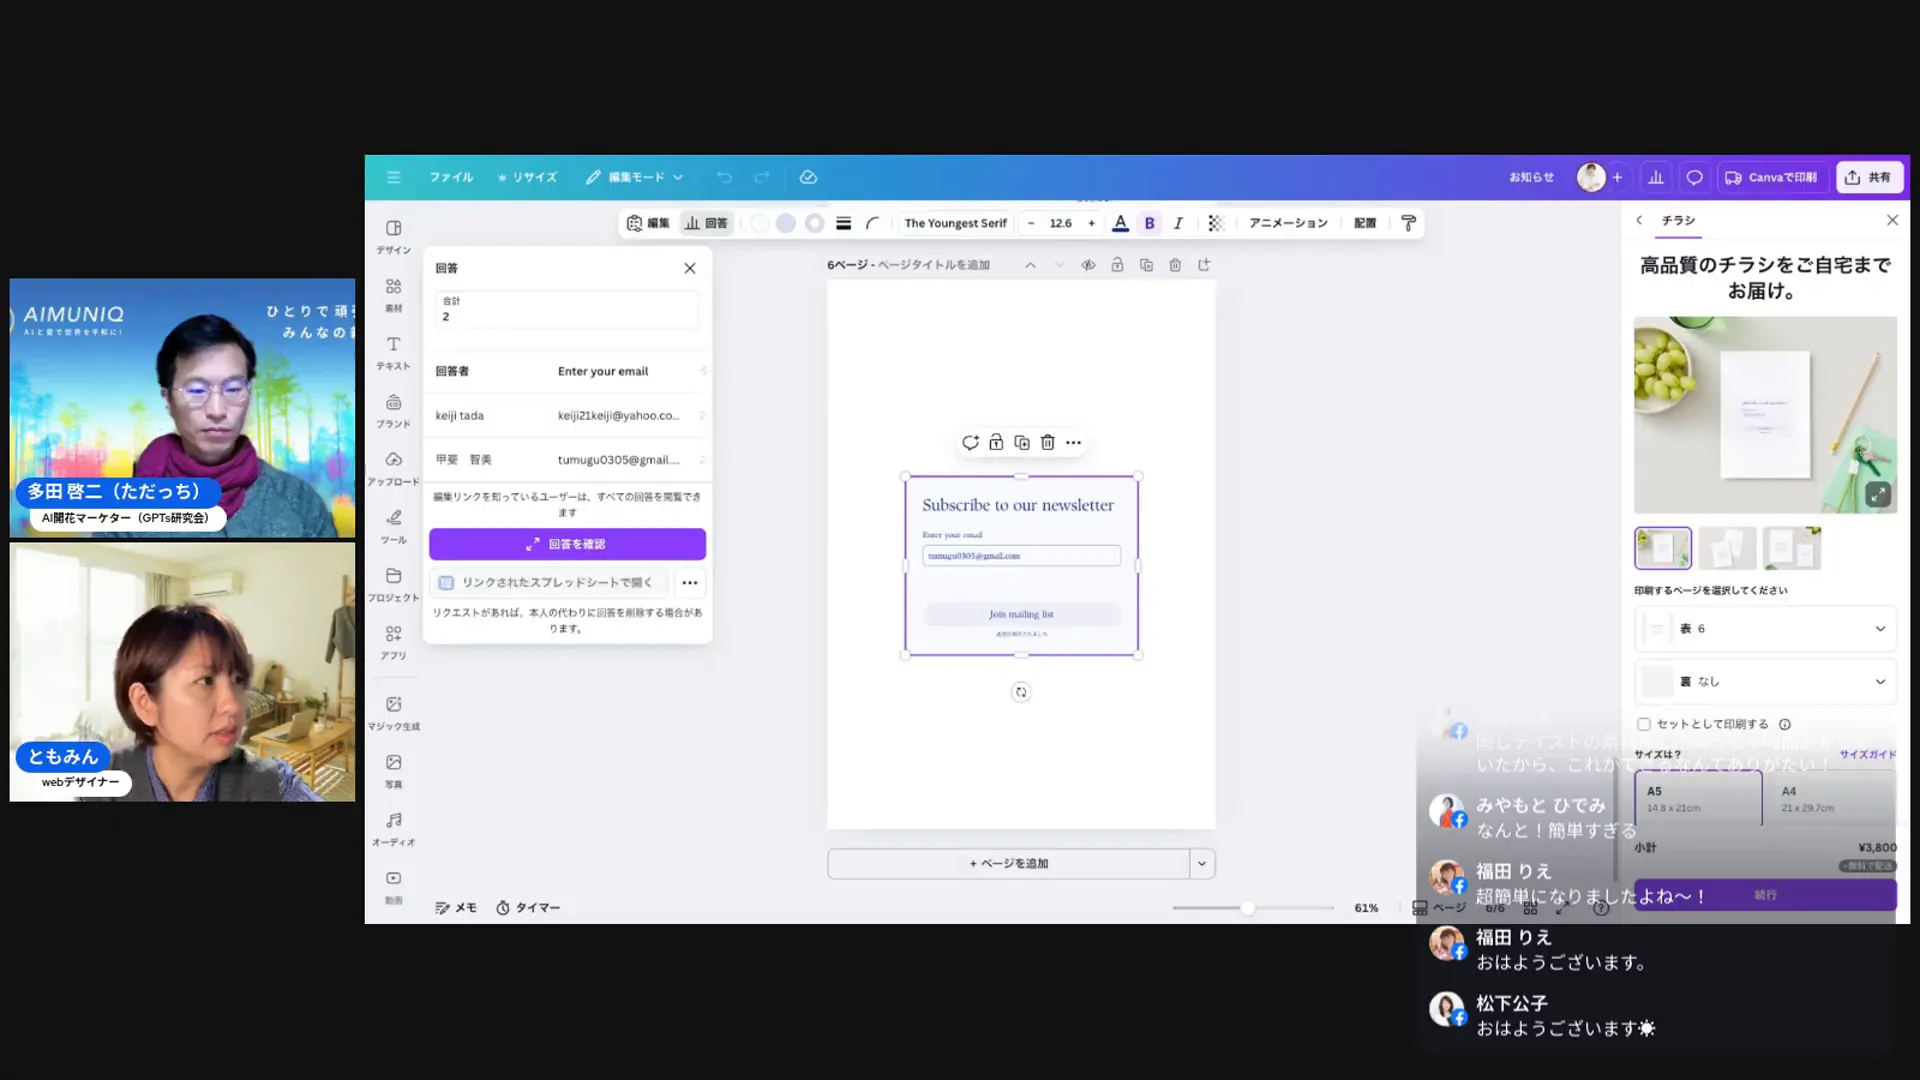
Task: Click the Italic formatting icon
Action: pyautogui.click(x=1178, y=223)
